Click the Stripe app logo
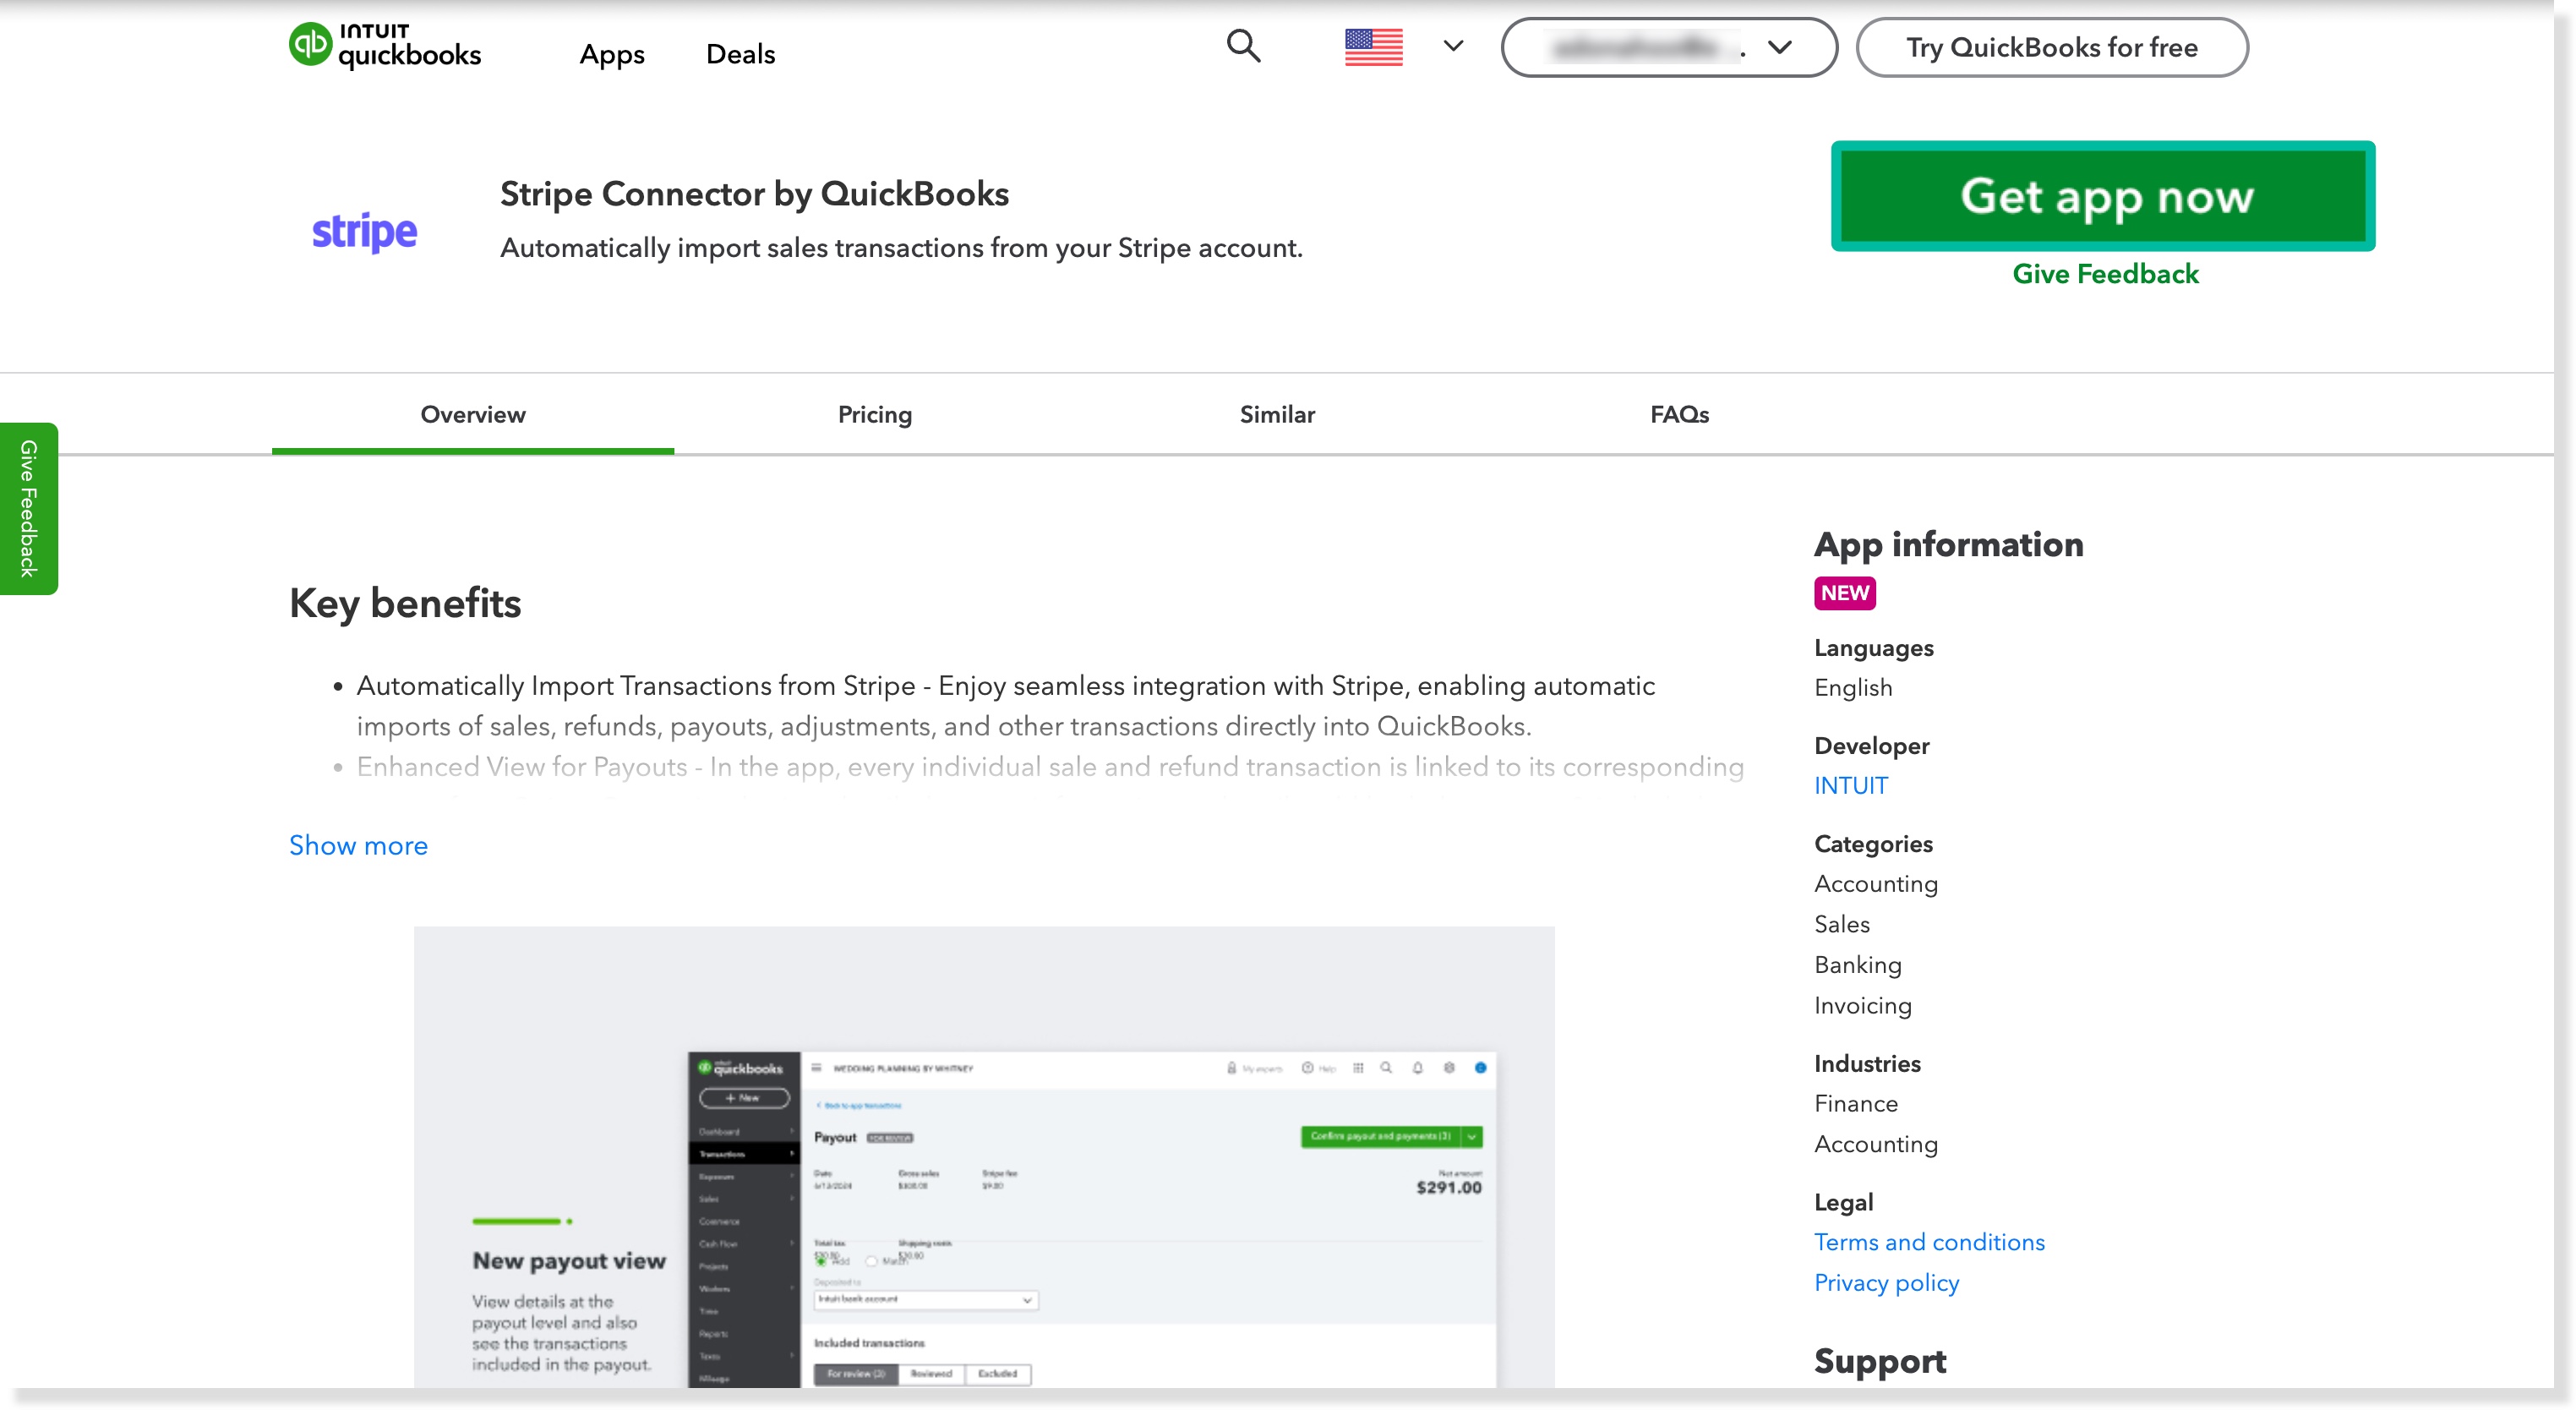Image resolution: width=2576 pixels, height=1410 pixels. 363,231
